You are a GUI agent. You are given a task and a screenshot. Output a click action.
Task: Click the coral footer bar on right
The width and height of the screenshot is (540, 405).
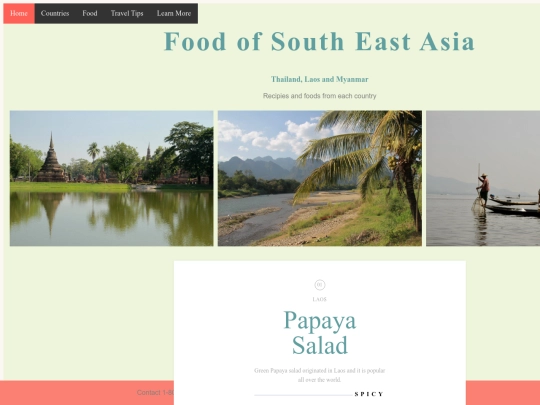coord(503,393)
